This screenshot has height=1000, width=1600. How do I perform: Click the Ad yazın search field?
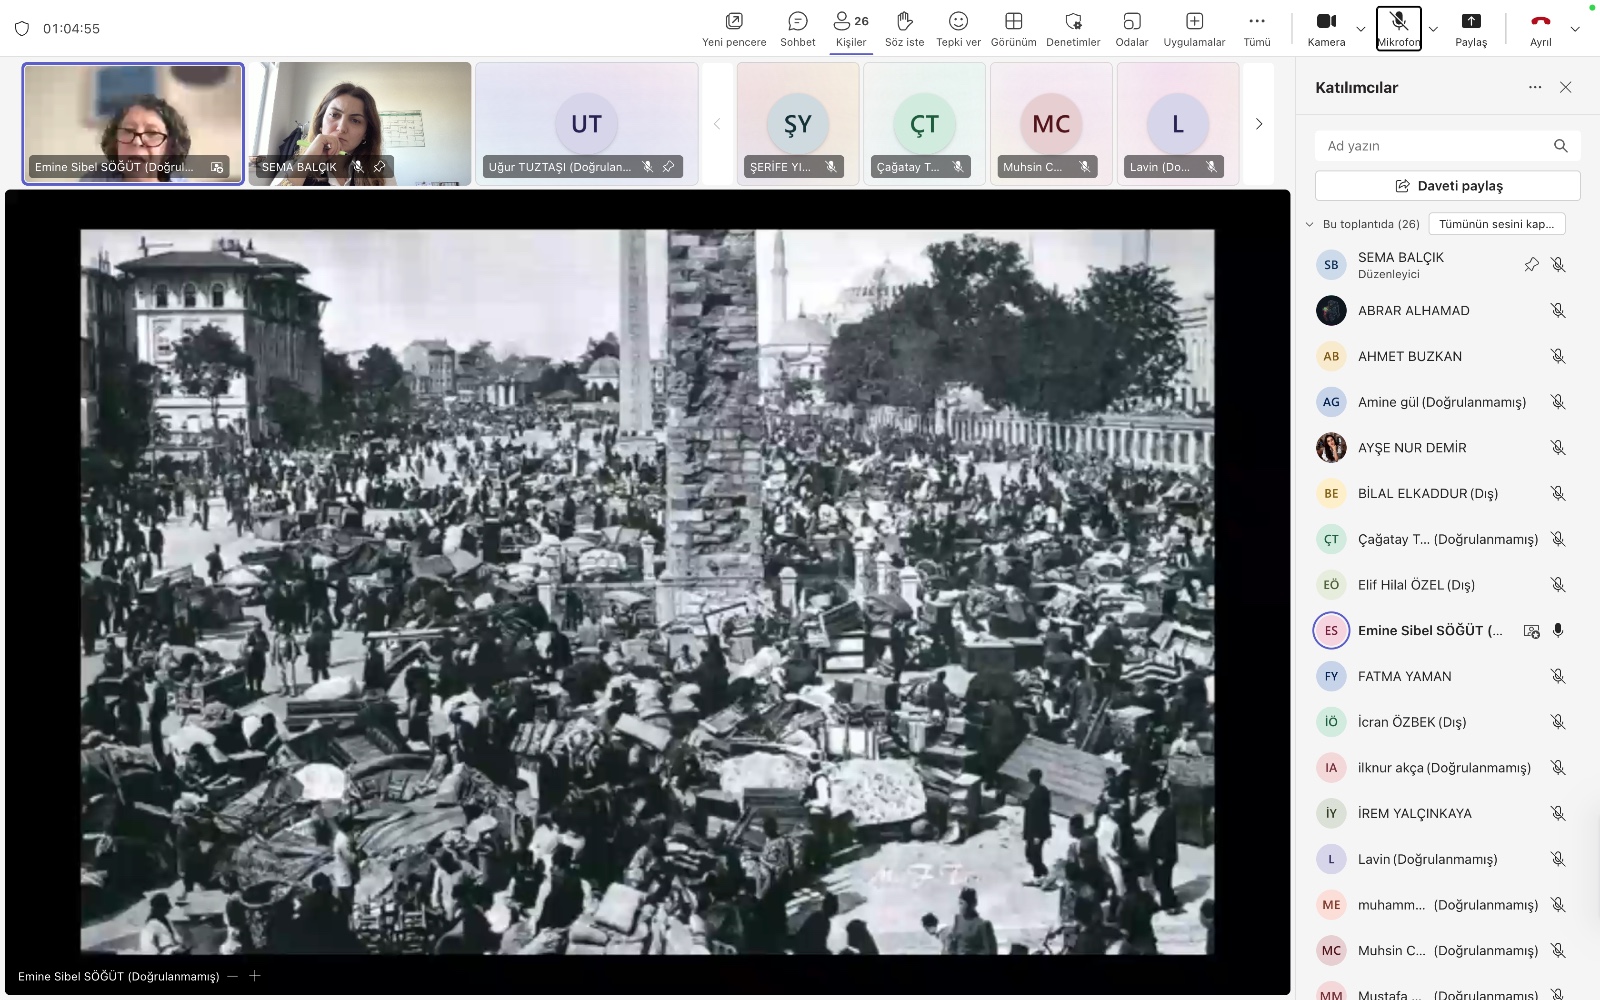point(1434,146)
